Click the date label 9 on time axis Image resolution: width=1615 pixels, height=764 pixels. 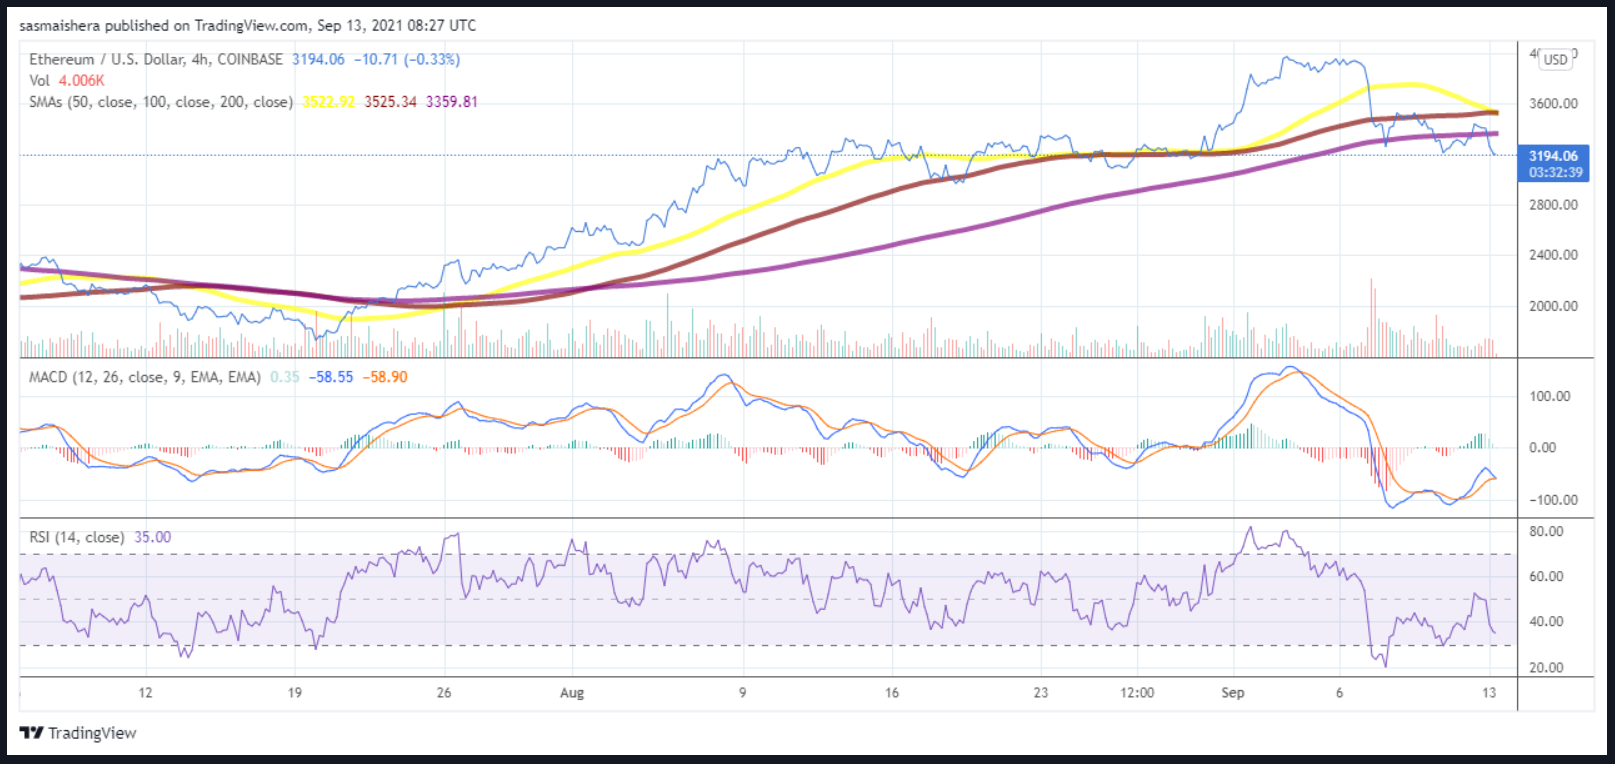click(742, 692)
